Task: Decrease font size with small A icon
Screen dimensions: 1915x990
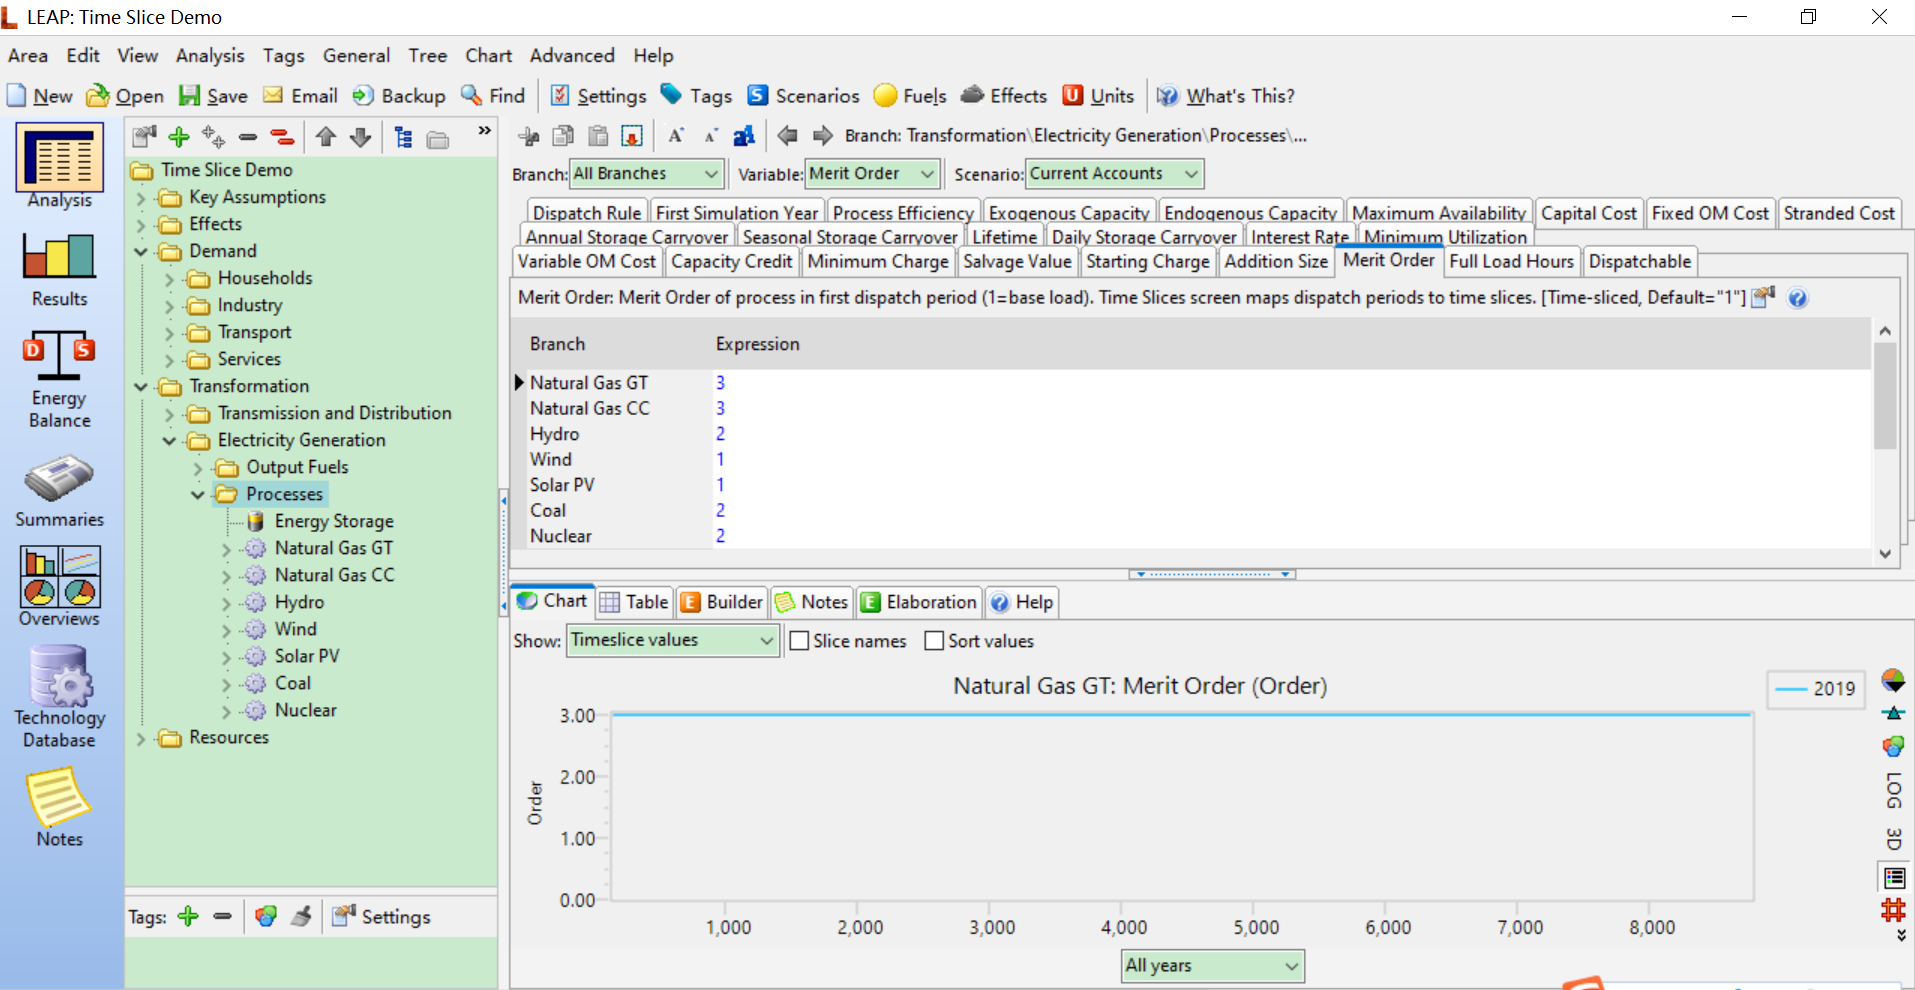Action: tap(710, 136)
